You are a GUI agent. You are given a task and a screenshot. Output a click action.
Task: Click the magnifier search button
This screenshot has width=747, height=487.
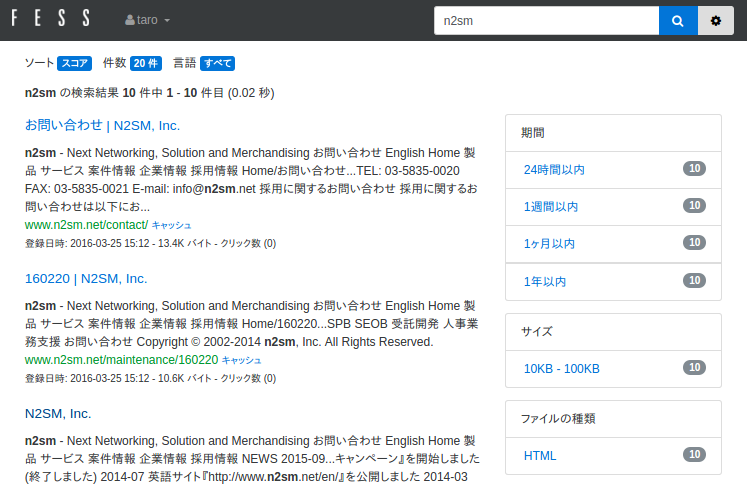point(678,20)
